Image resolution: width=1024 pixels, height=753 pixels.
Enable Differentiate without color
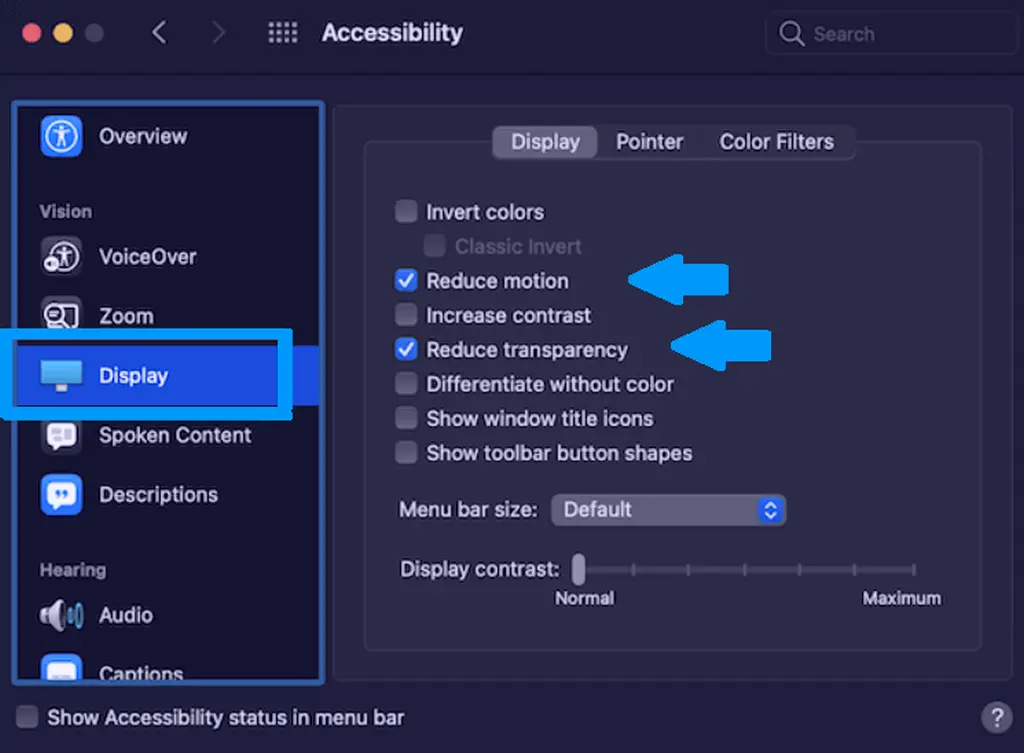(x=406, y=384)
